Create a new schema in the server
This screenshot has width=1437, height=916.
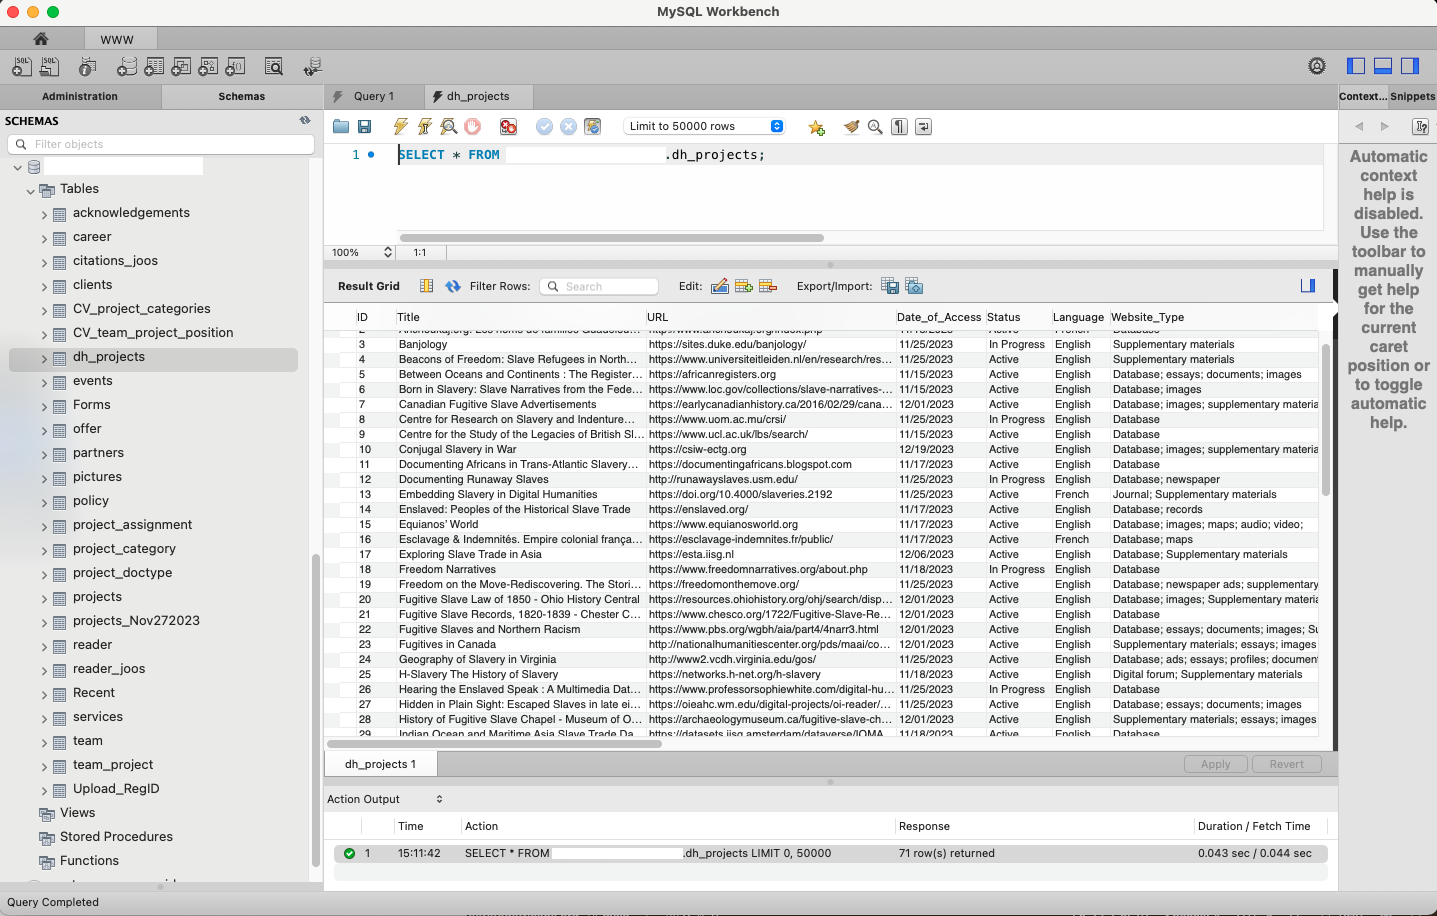click(127, 67)
